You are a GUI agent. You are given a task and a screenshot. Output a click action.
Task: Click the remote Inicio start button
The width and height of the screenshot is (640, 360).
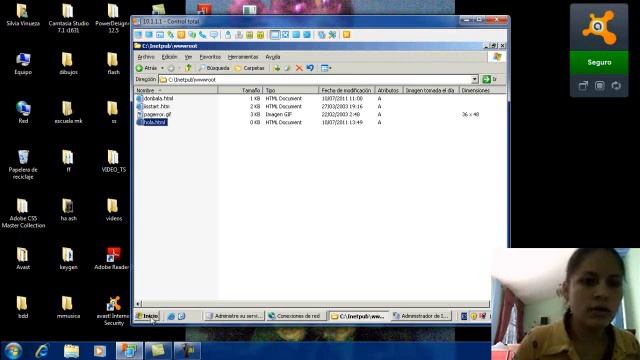point(147,316)
